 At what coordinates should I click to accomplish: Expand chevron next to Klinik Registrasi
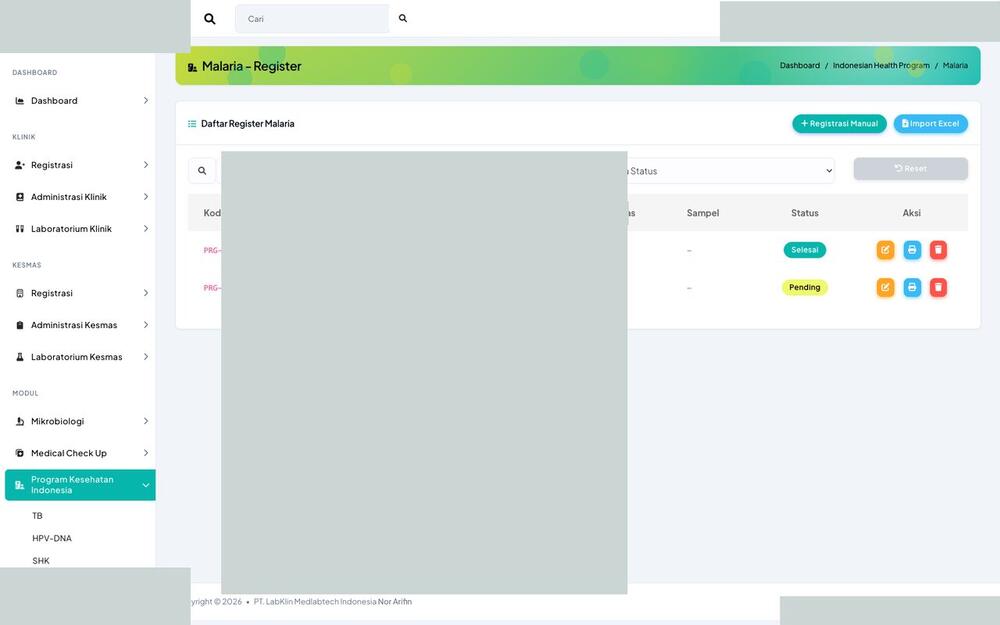[x=146, y=165]
